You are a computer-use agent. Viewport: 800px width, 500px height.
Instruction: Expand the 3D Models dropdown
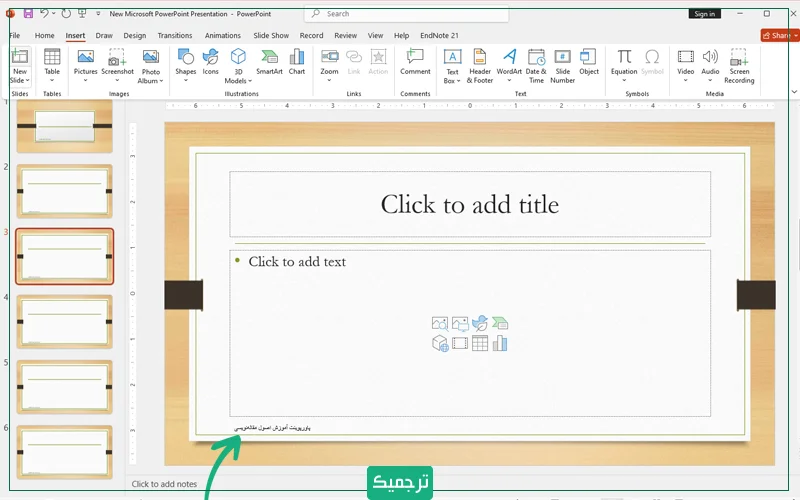coord(250,81)
